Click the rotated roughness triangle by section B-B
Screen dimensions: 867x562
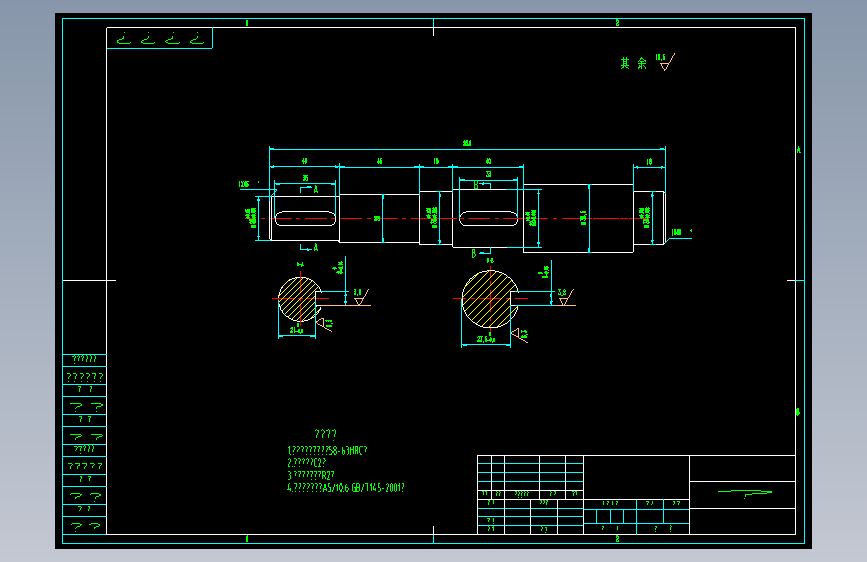coord(520,334)
